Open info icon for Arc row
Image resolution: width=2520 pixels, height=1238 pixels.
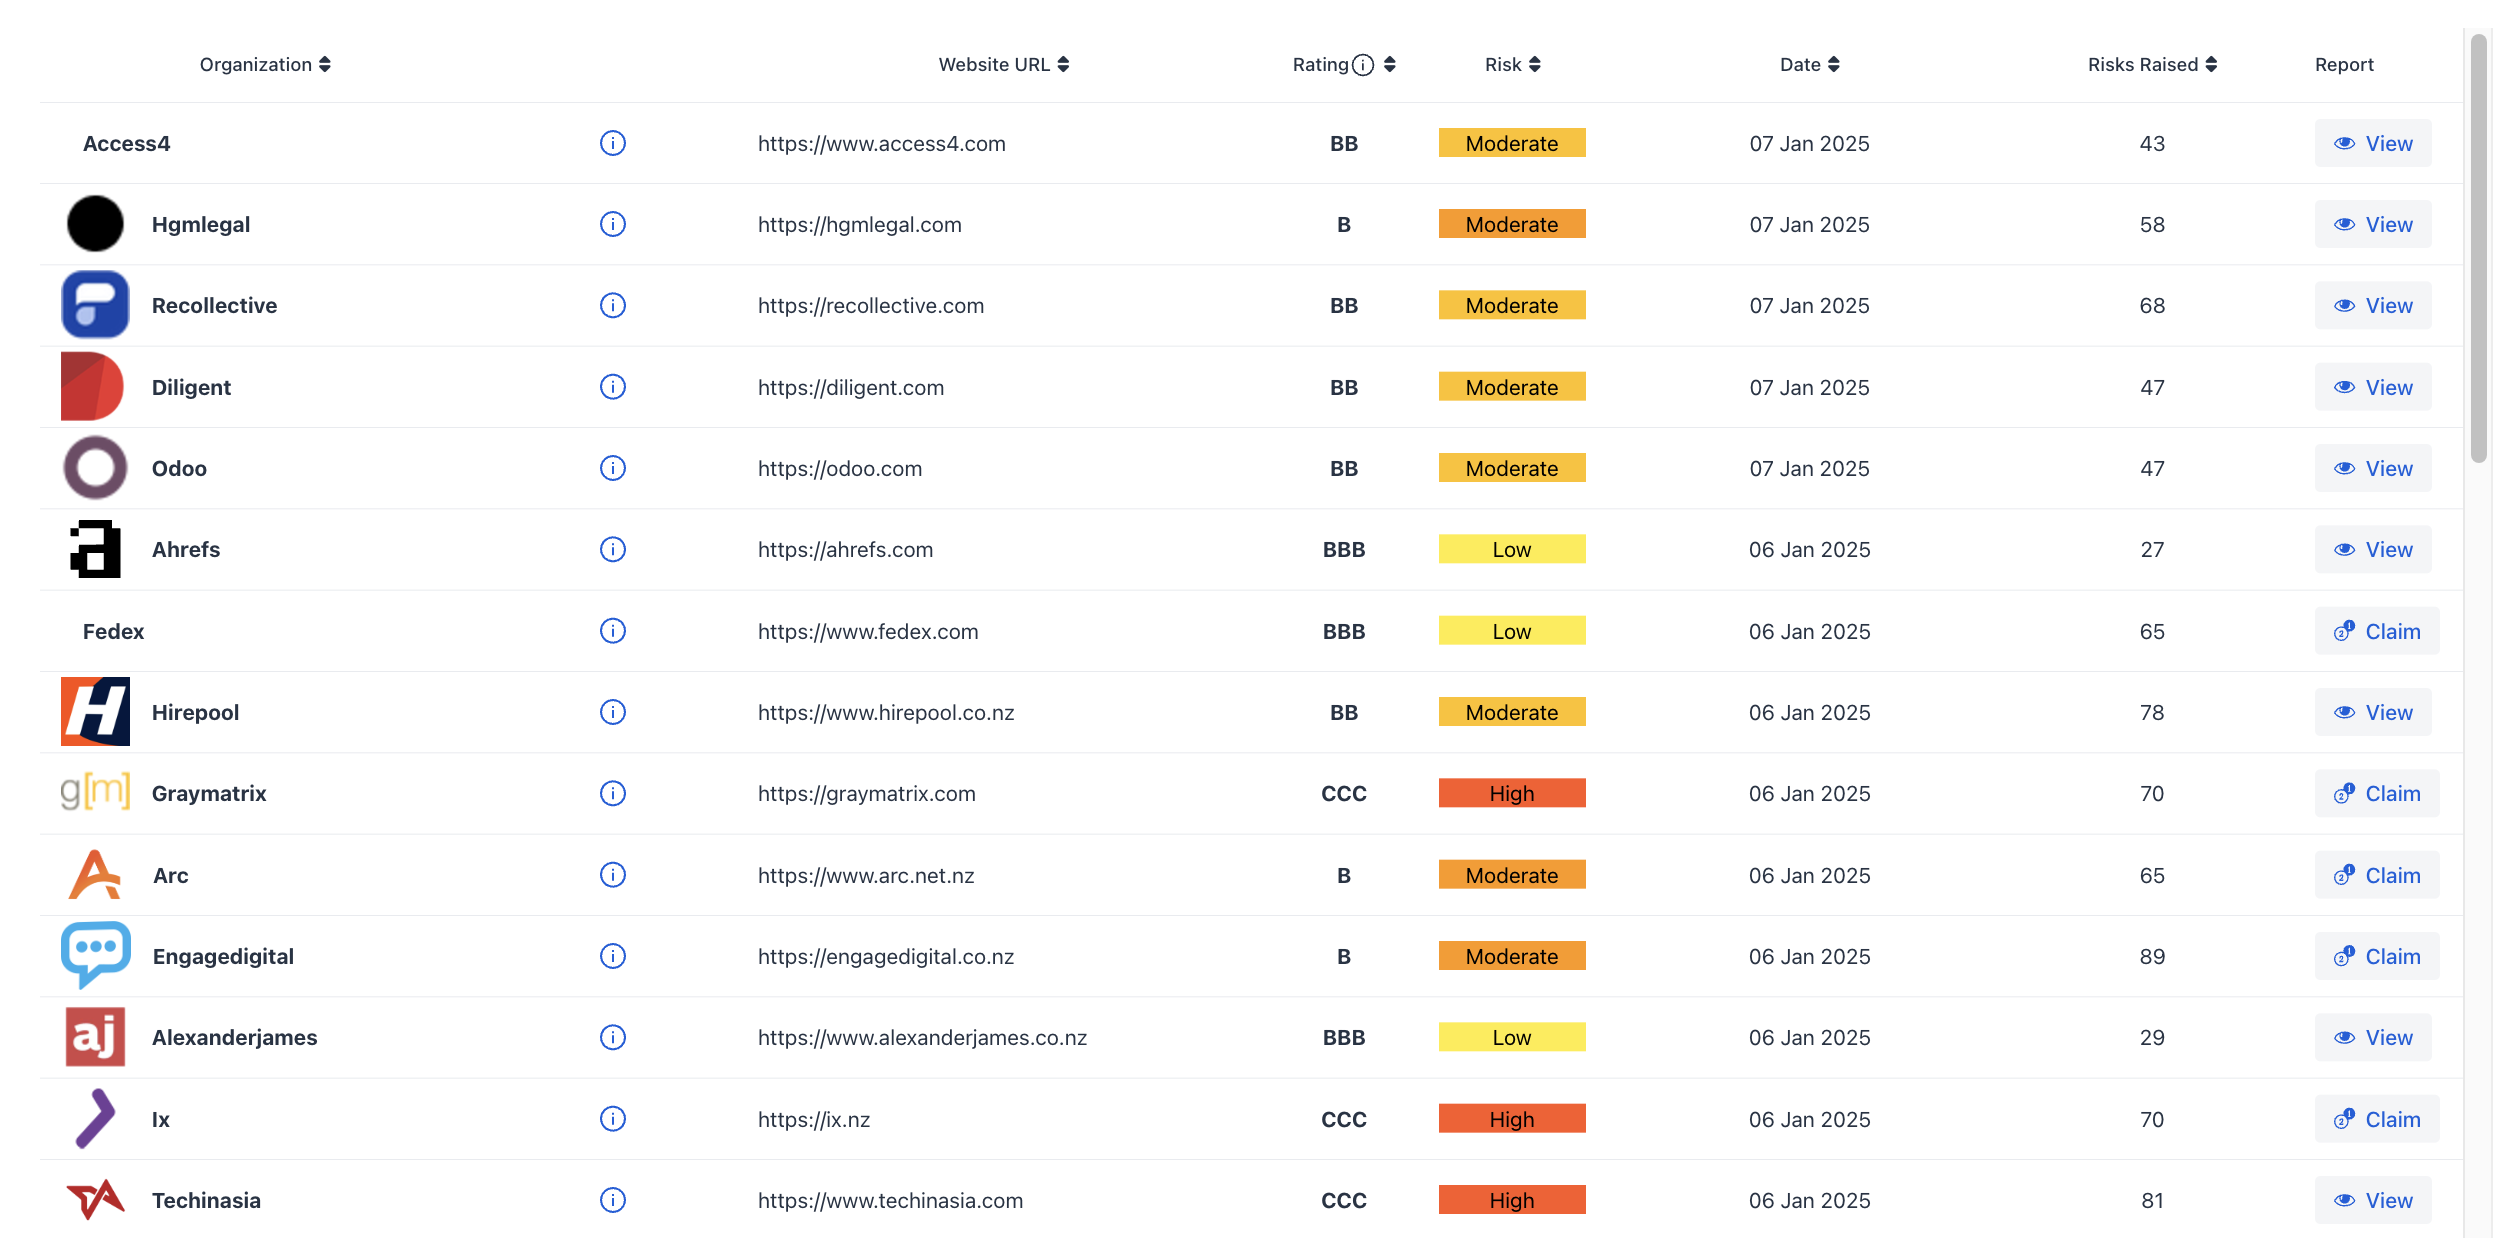[613, 875]
